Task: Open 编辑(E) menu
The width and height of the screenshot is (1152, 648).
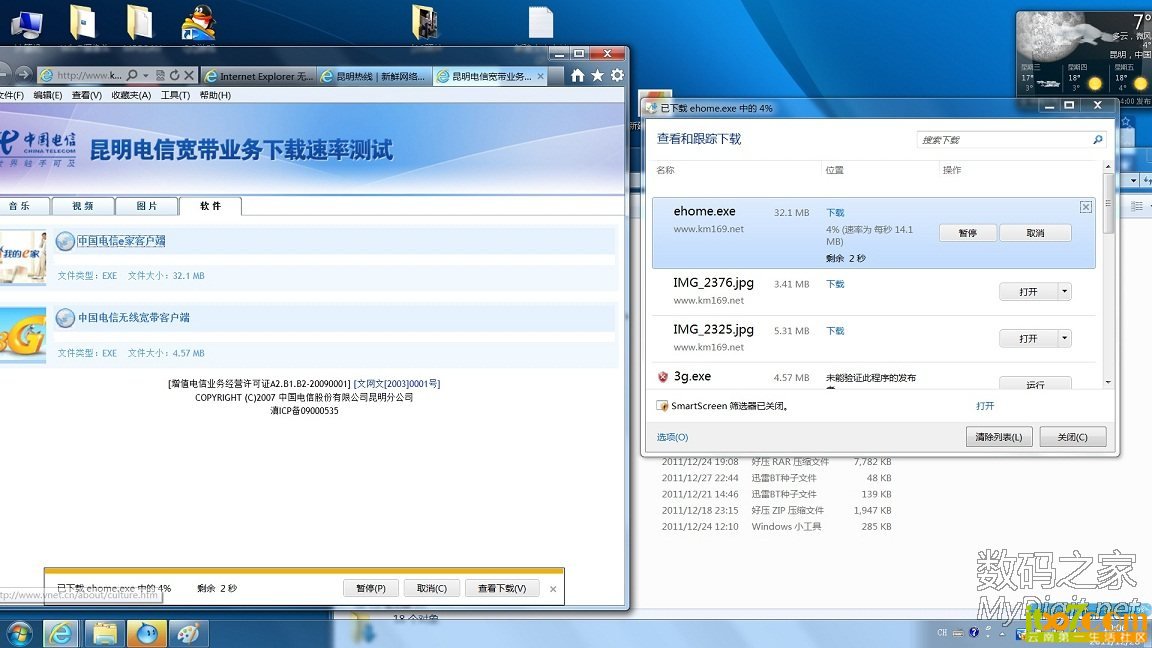Action: point(48,96)
